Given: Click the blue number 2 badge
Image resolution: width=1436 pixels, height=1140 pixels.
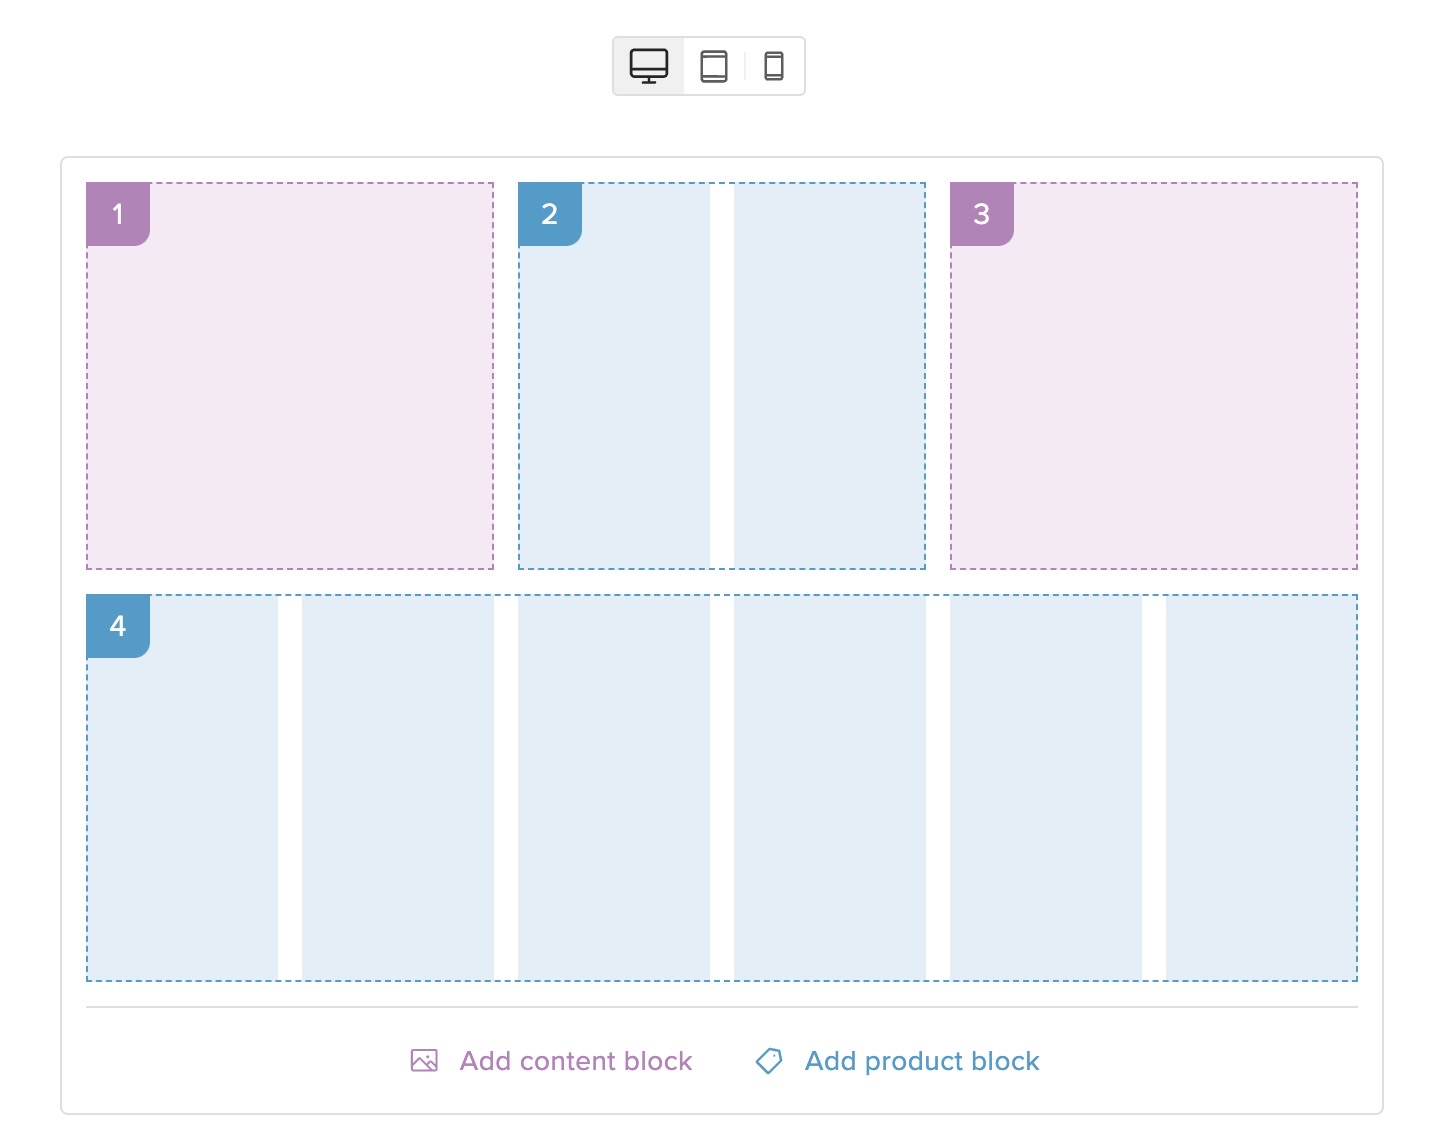Looking at the screenshot, I should pos(550,214).
